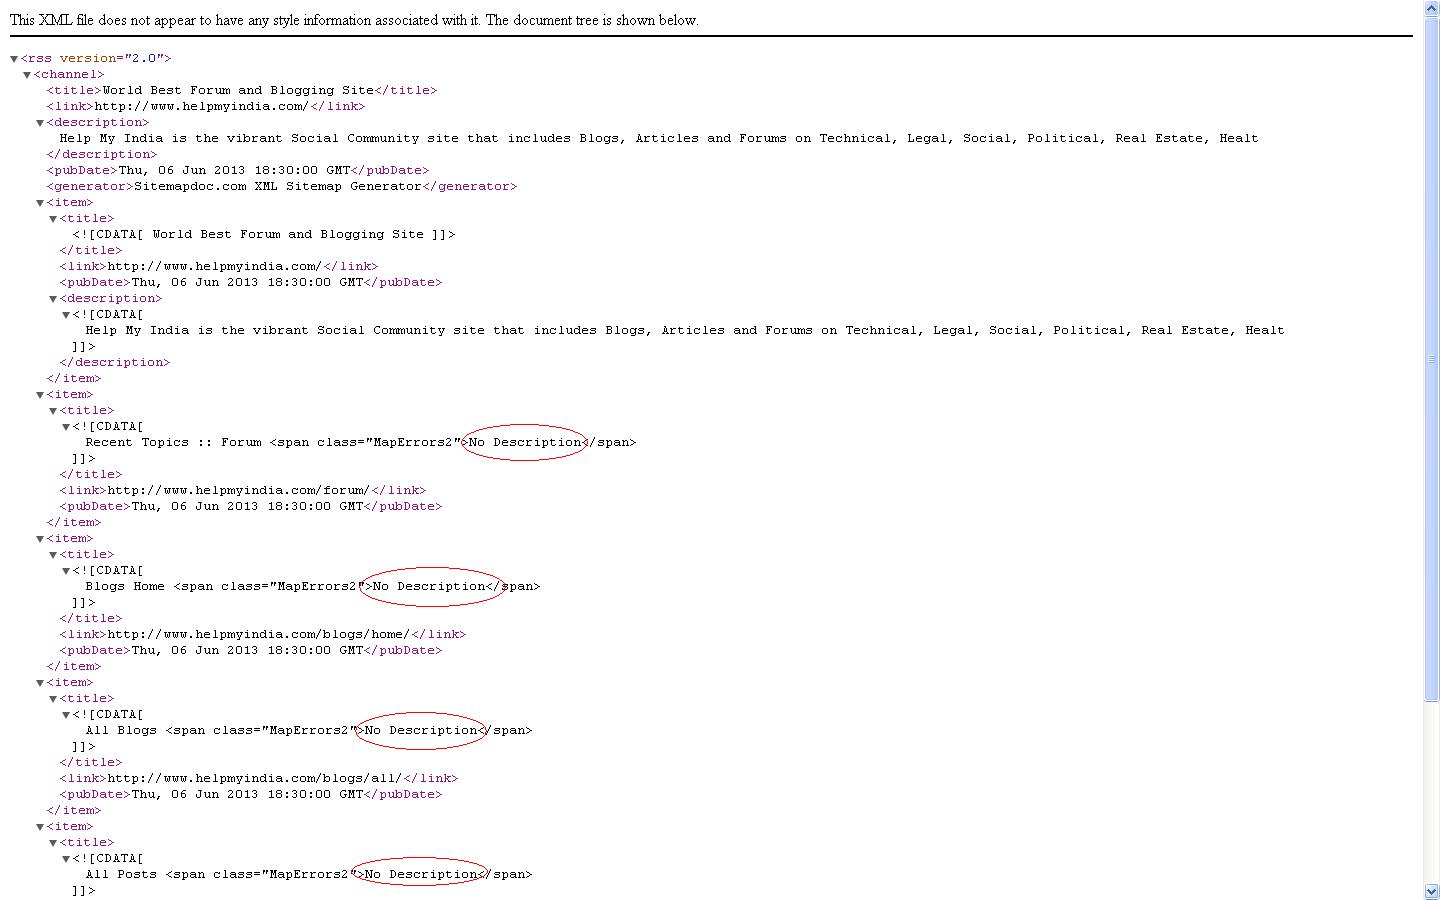Click the vertical scrollbar thumb
The width and height of the screenshot is (1440, 900).
(x=1431, y=358)
